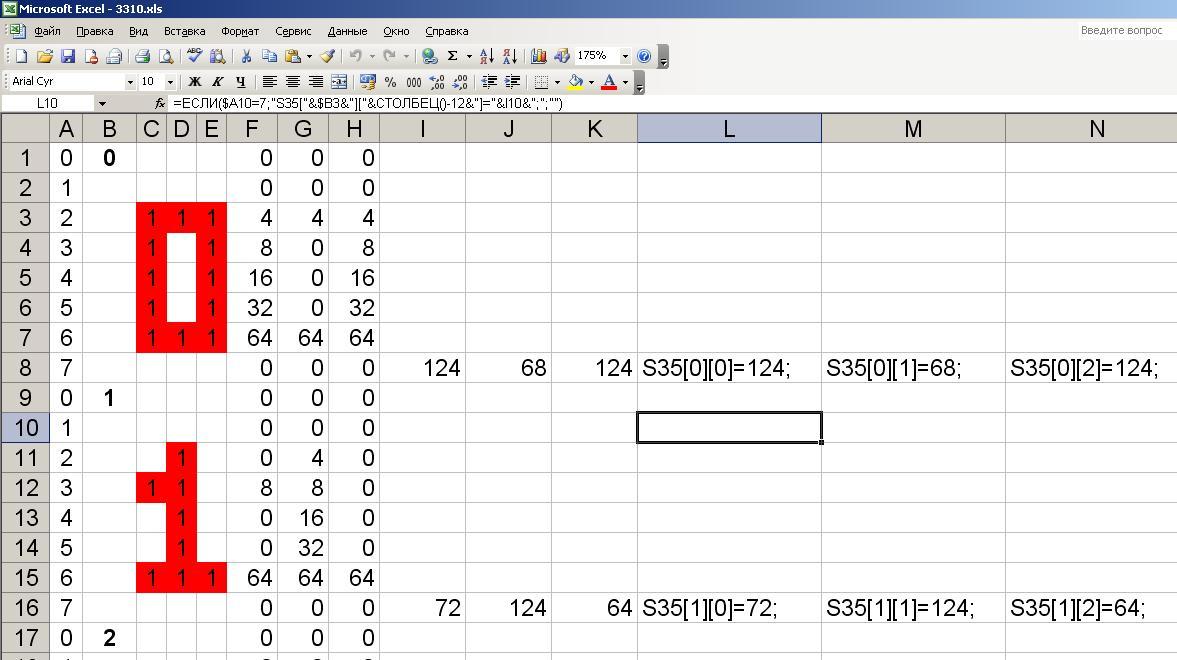This screenshot has width=1177, height=660.
Task: Create a new blank workbook
Action: [x=22, y=56]
